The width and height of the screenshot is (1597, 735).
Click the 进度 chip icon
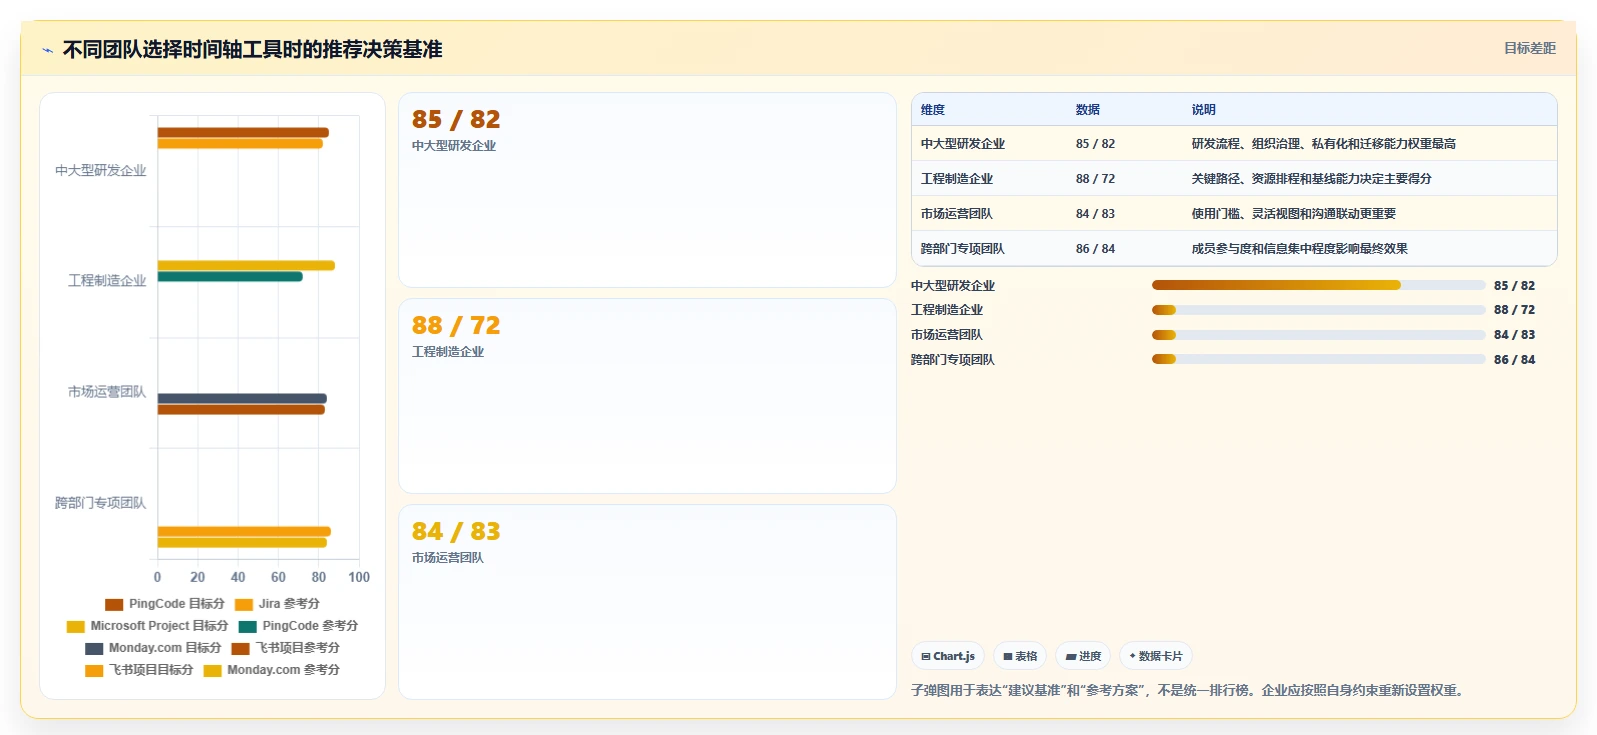click(x=1071, y=657)
